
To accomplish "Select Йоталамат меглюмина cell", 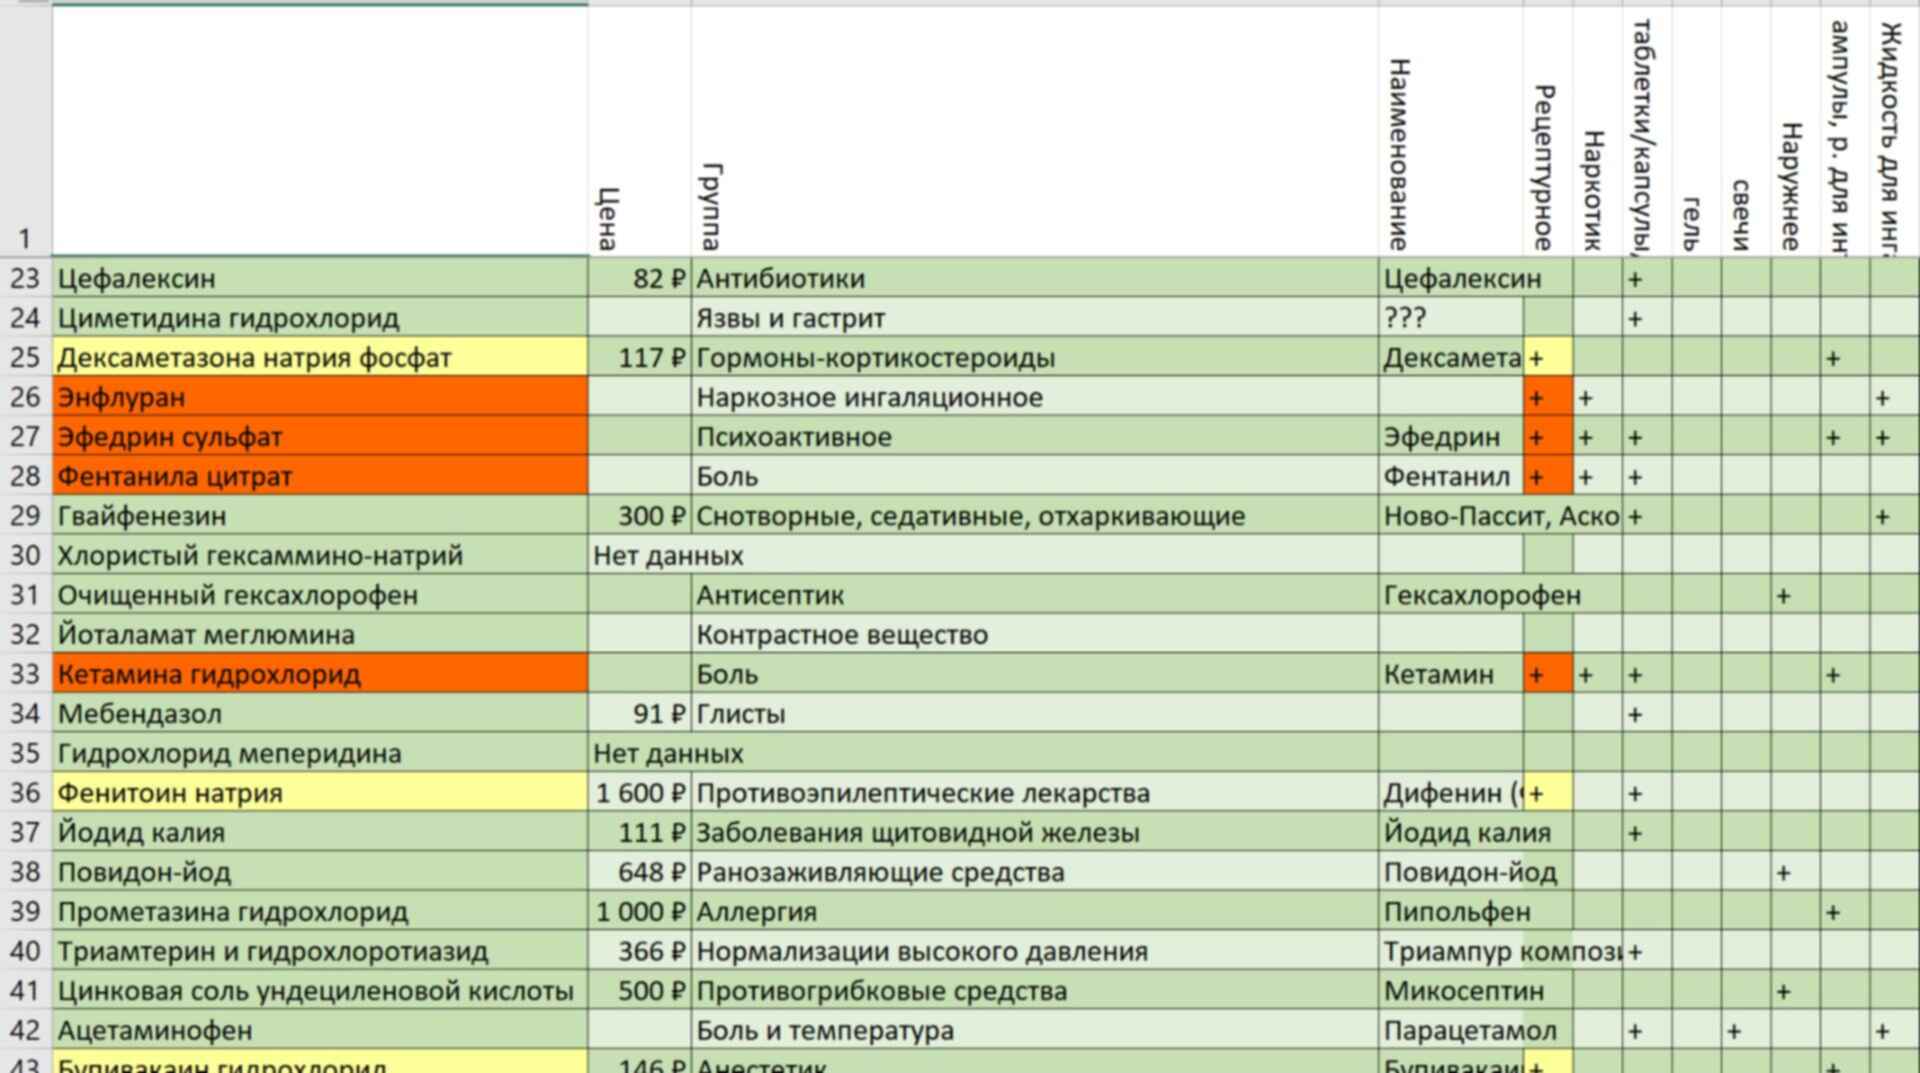I will point(320,634).
